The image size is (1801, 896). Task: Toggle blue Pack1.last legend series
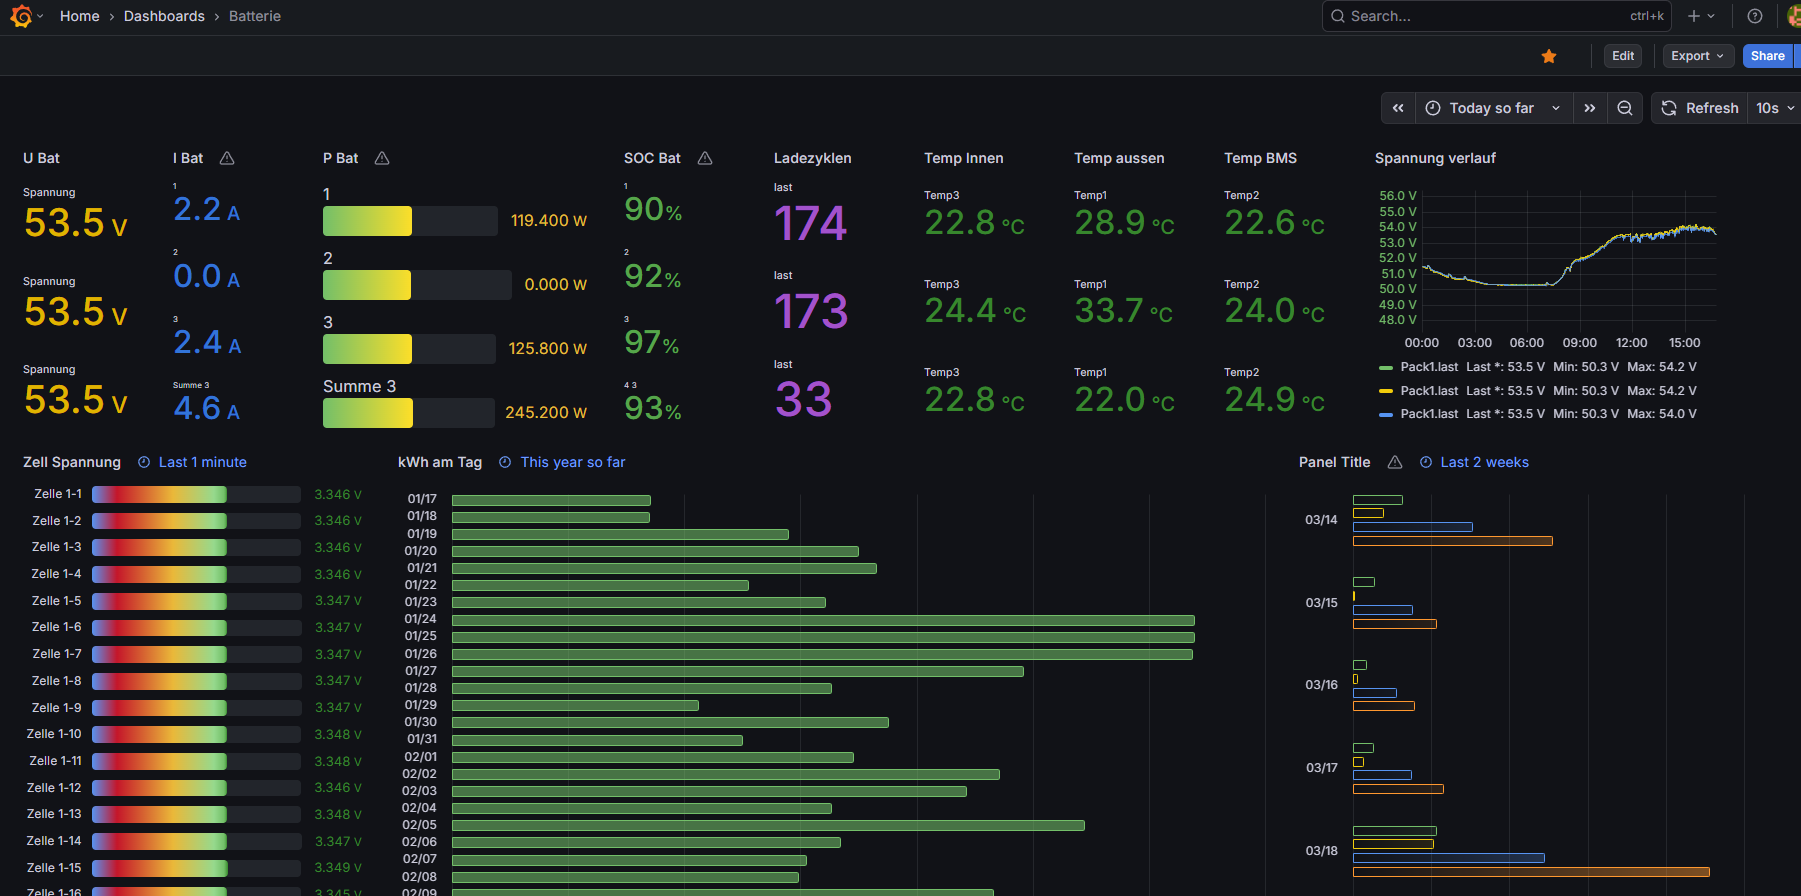[x=1429, y=414]
